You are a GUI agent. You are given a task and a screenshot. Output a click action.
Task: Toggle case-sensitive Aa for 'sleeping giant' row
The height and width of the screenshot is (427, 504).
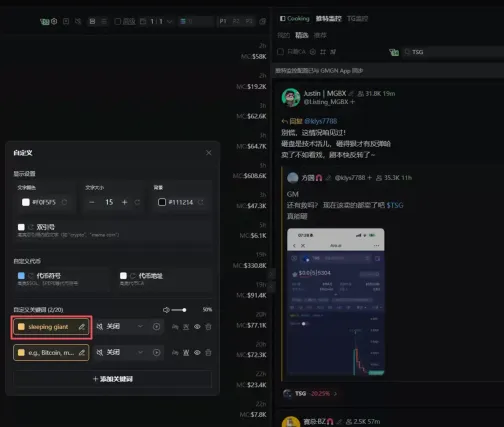click(x=175, y=327)
